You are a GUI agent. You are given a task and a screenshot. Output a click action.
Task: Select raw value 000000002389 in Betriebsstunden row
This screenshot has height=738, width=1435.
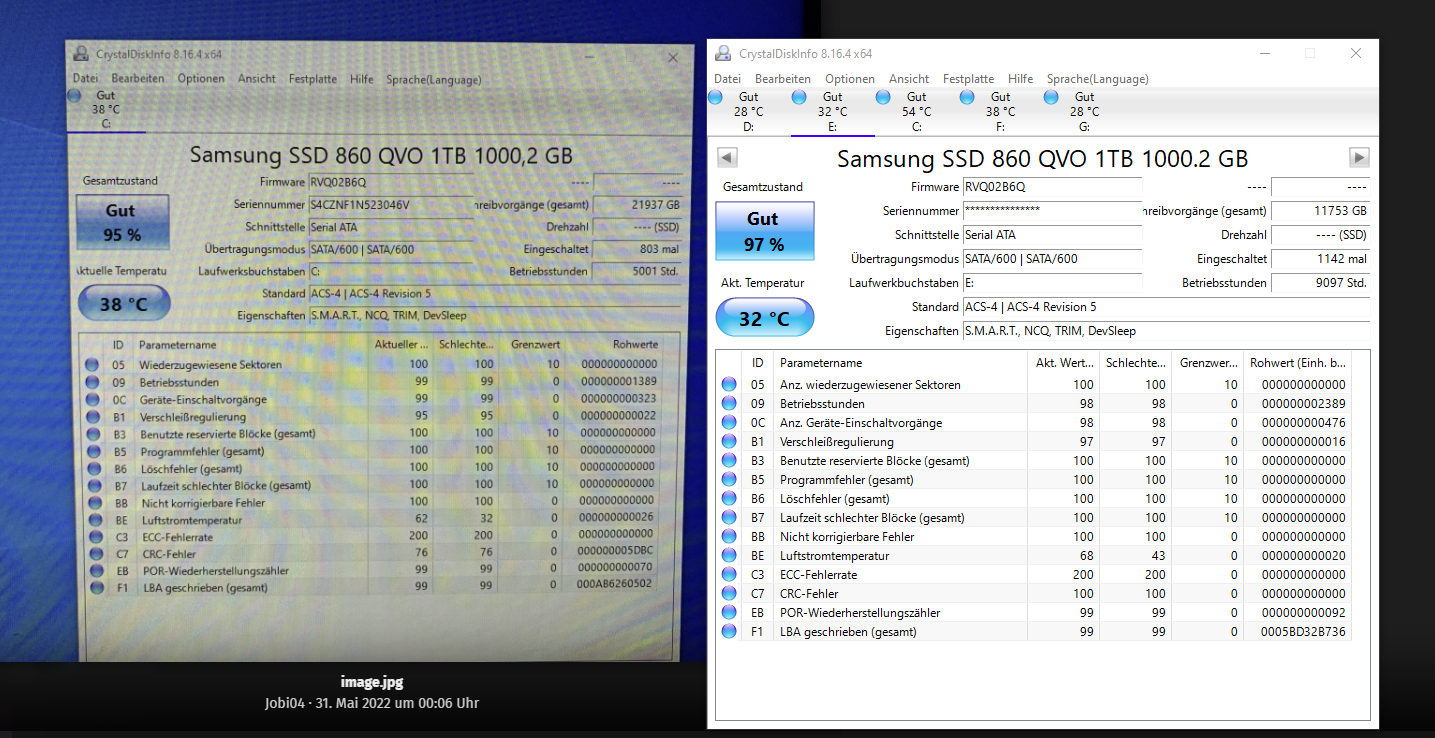1304,403
